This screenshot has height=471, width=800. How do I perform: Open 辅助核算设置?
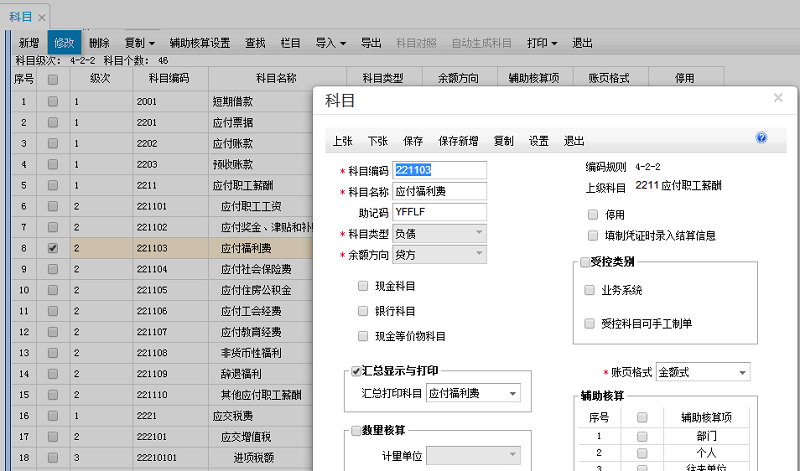200,43
